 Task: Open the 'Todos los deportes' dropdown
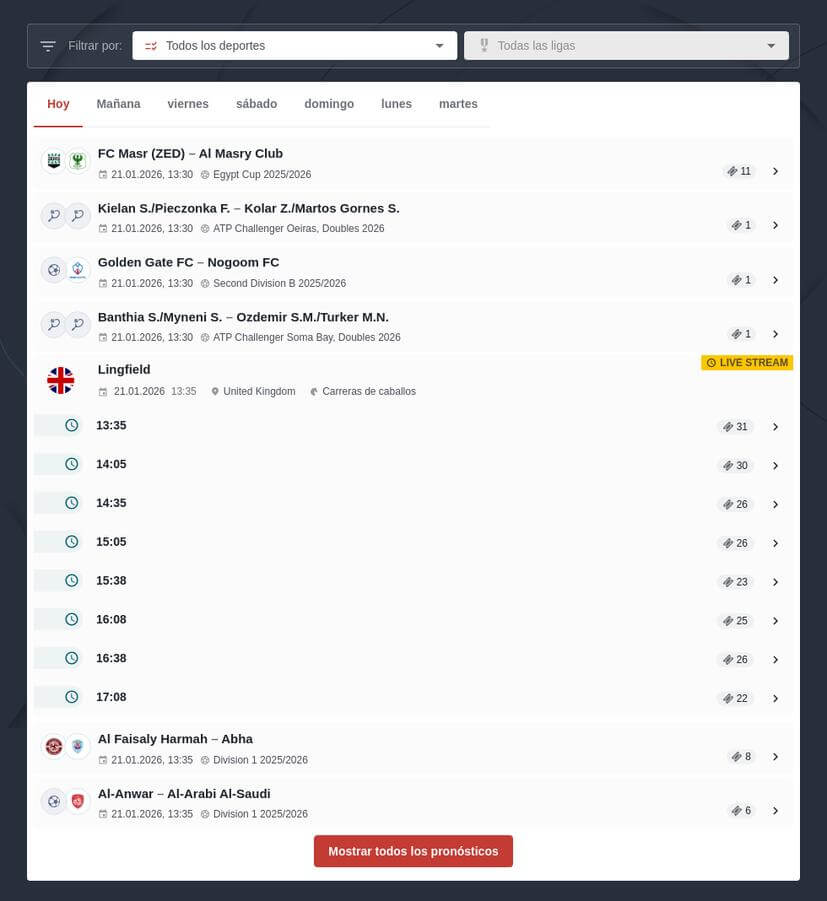point(294,45)
